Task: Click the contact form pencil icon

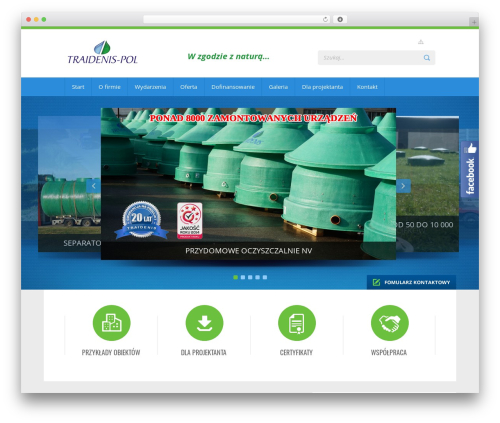Action: point(376,282)
